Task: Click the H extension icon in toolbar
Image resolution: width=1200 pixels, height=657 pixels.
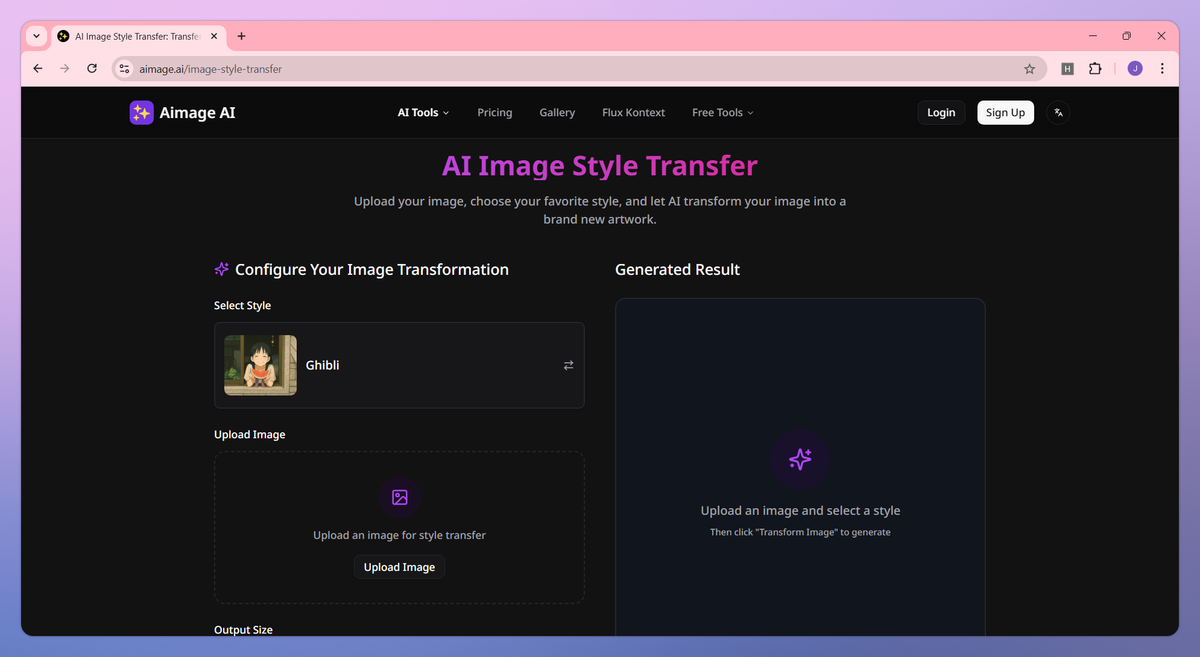Action: pos(1067,69)
